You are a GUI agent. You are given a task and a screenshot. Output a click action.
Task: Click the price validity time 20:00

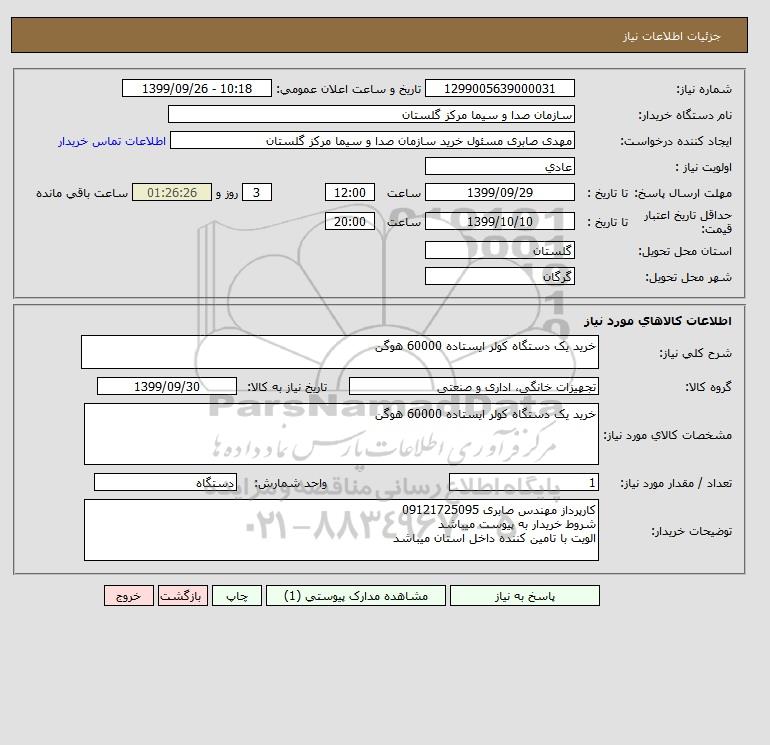tap(350, 221)
